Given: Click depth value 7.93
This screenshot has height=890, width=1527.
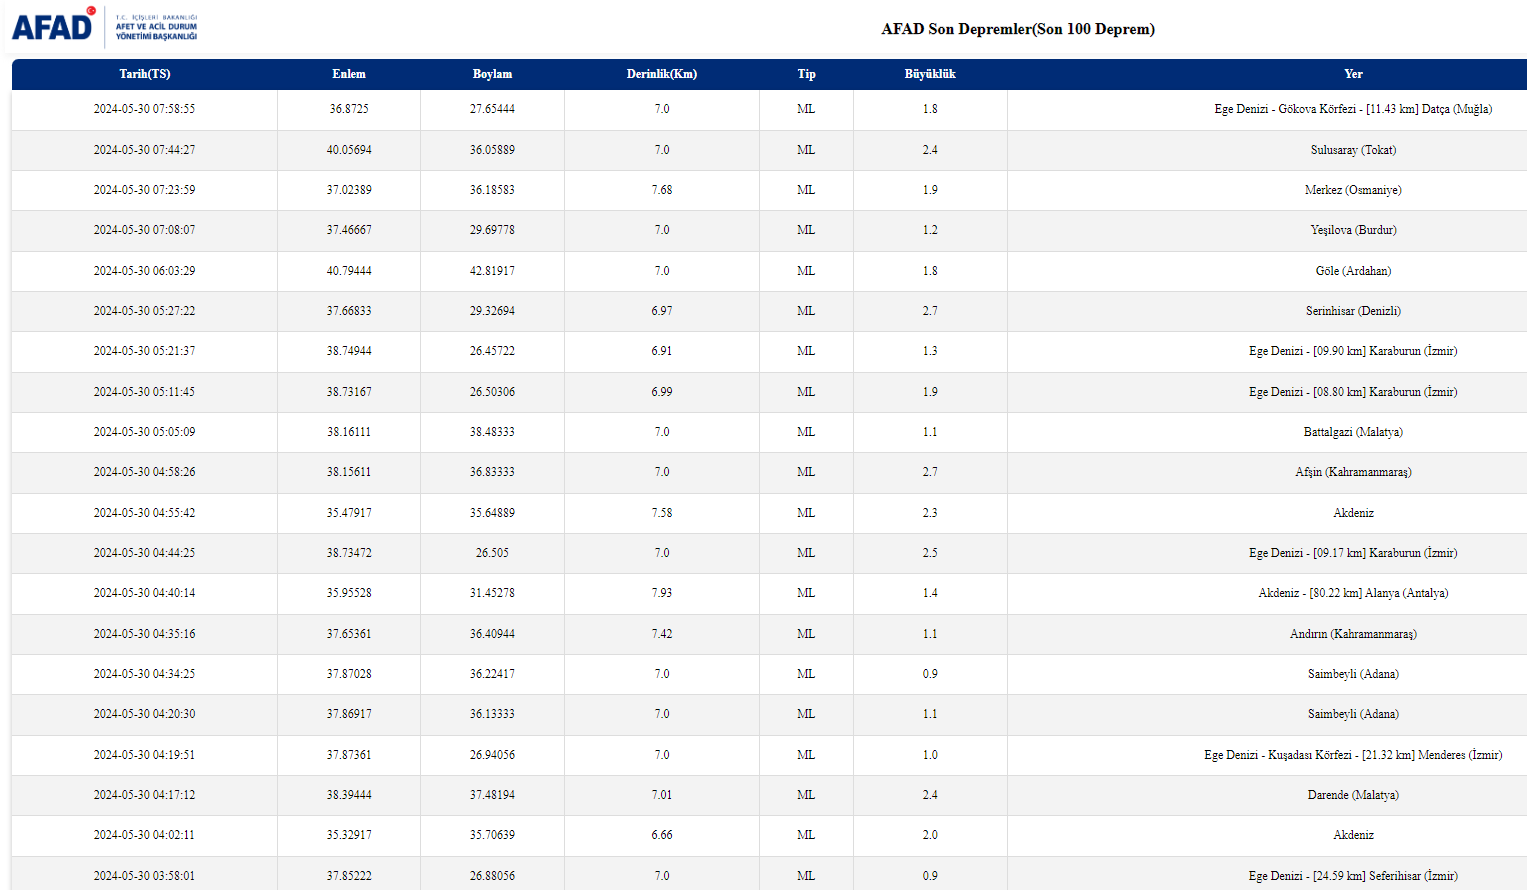Looking at the screenshot, I should 662,593.
